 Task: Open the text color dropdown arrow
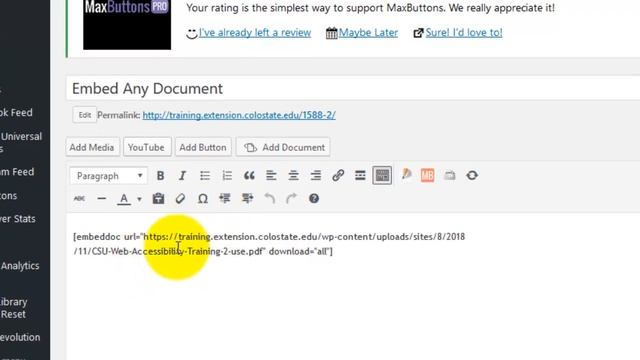tap(139, 199)
